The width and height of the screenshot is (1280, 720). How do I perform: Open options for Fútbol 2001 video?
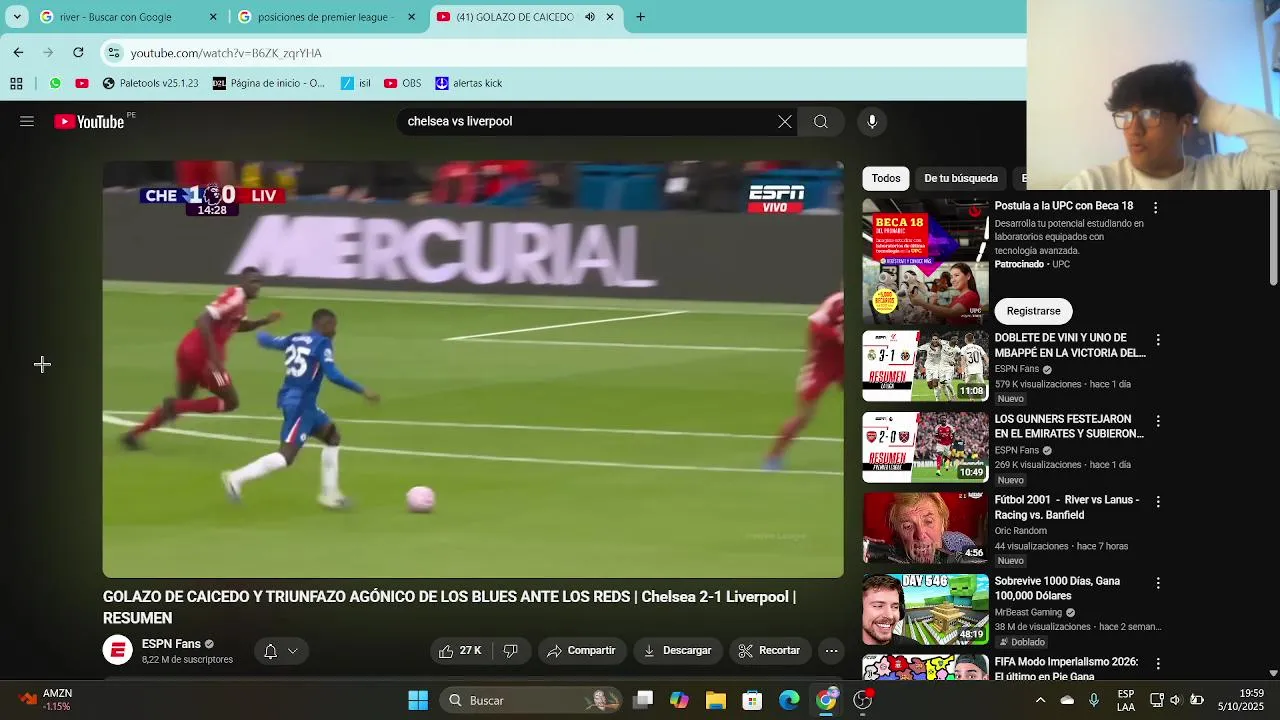1158,502
